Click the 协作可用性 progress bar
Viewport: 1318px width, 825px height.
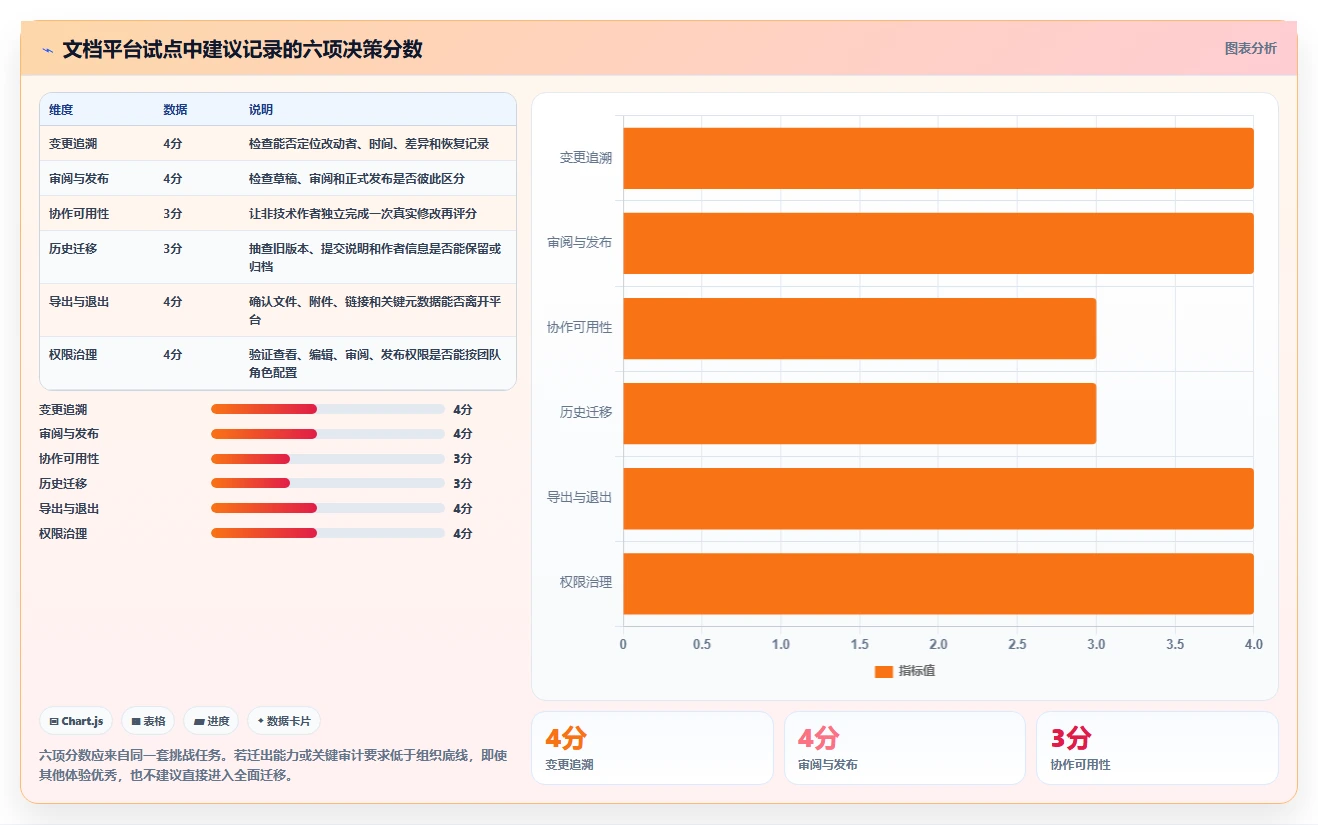click(x=327, y=459)
